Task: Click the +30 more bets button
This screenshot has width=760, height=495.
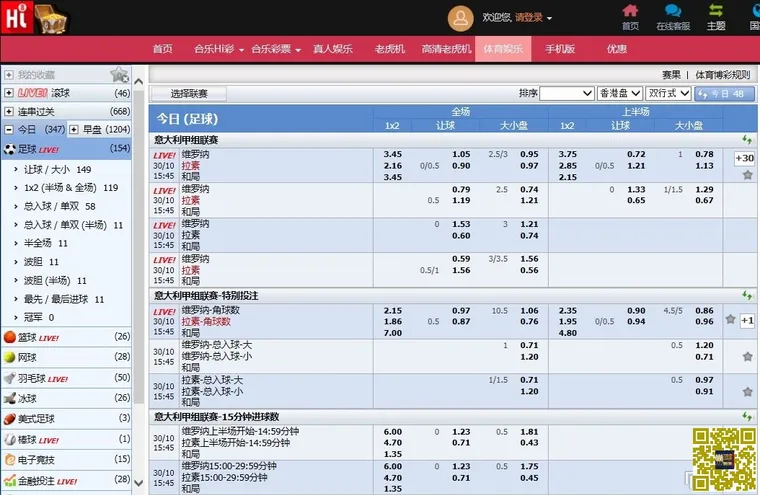Action: (744, 158)
